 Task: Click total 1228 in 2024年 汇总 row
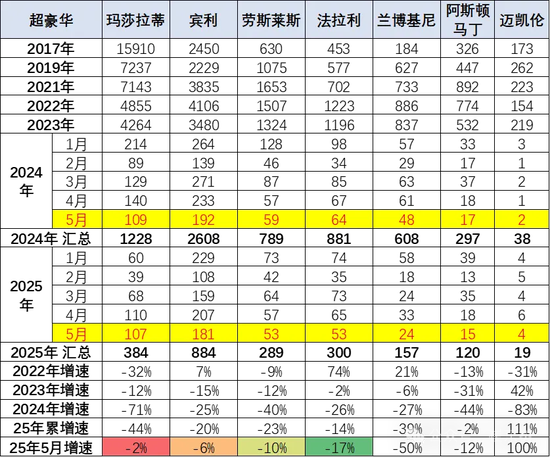[x=136, y=238]
